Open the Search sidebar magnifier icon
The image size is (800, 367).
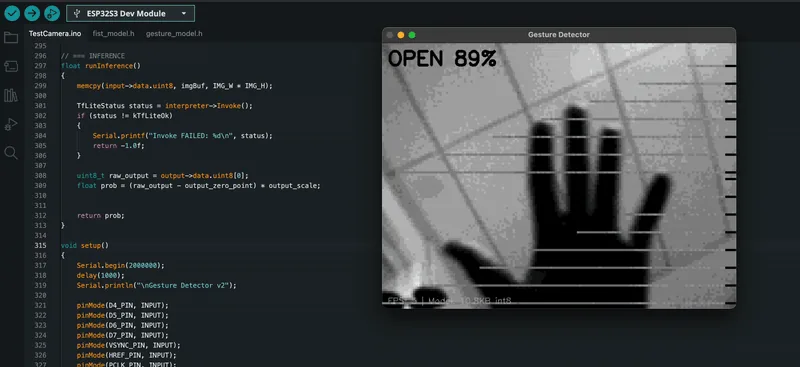11,153
